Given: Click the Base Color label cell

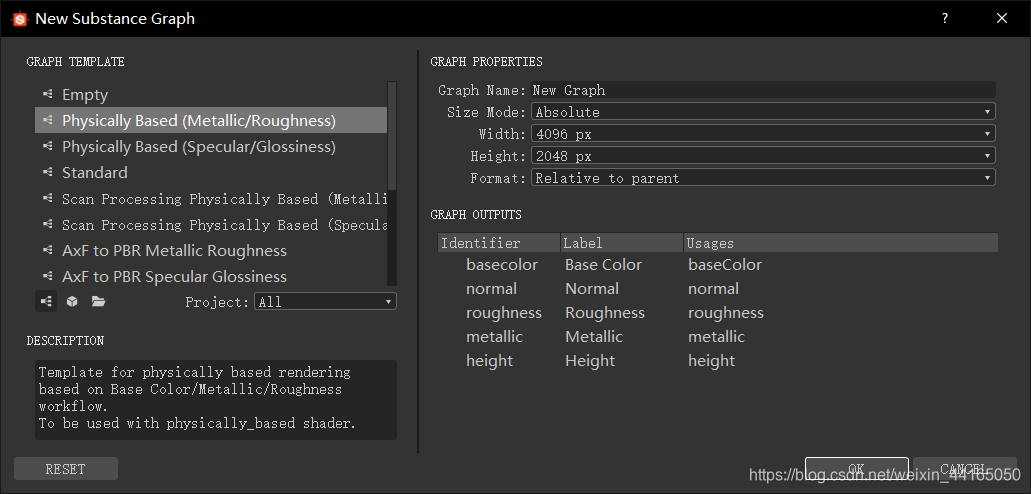Looking at the screenshot, I should pos(604,264).
